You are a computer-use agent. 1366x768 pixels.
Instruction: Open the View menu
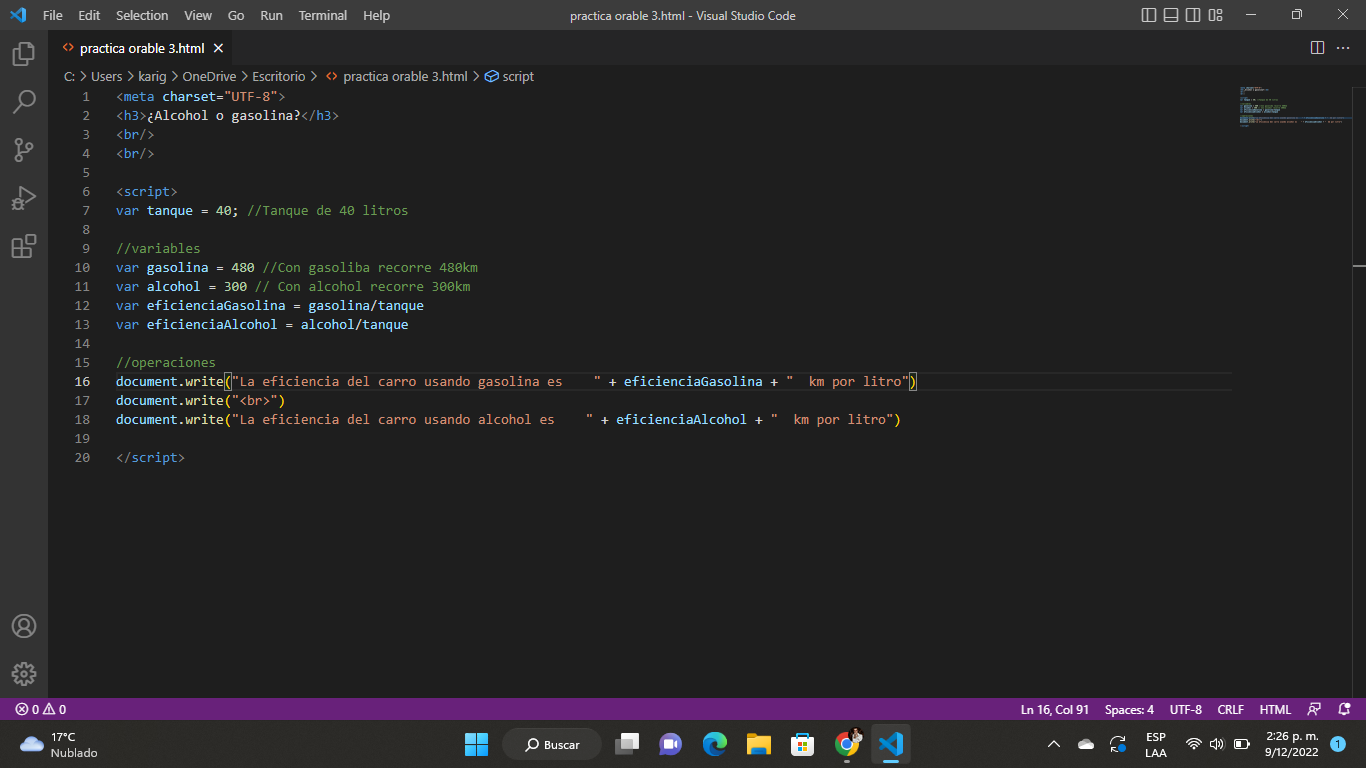coord(198,15)
